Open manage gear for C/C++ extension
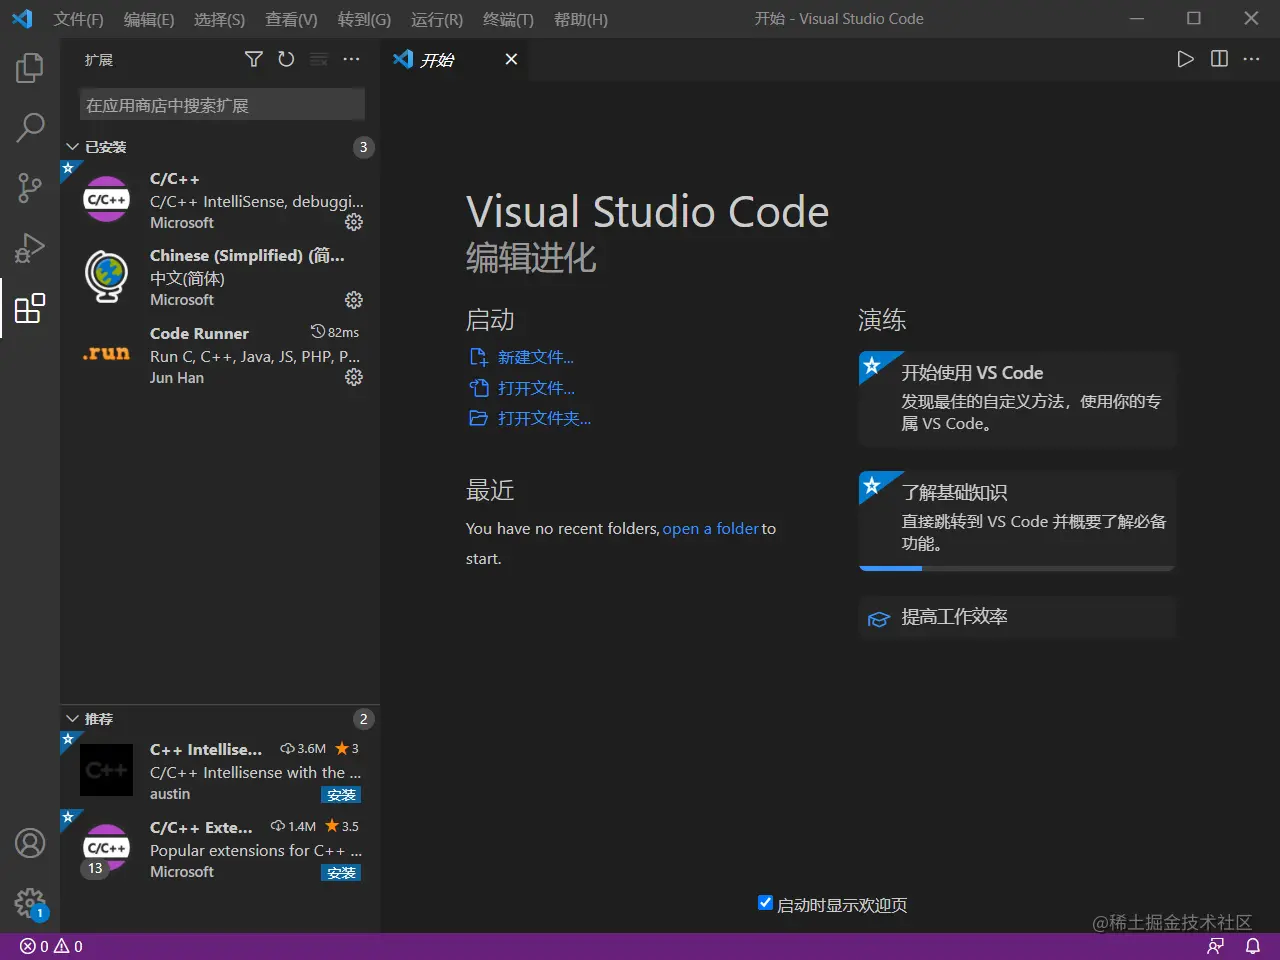Image resolution: width=1280 pixels, height=960 pixels. pyautogui.click(x=354, y=222)
